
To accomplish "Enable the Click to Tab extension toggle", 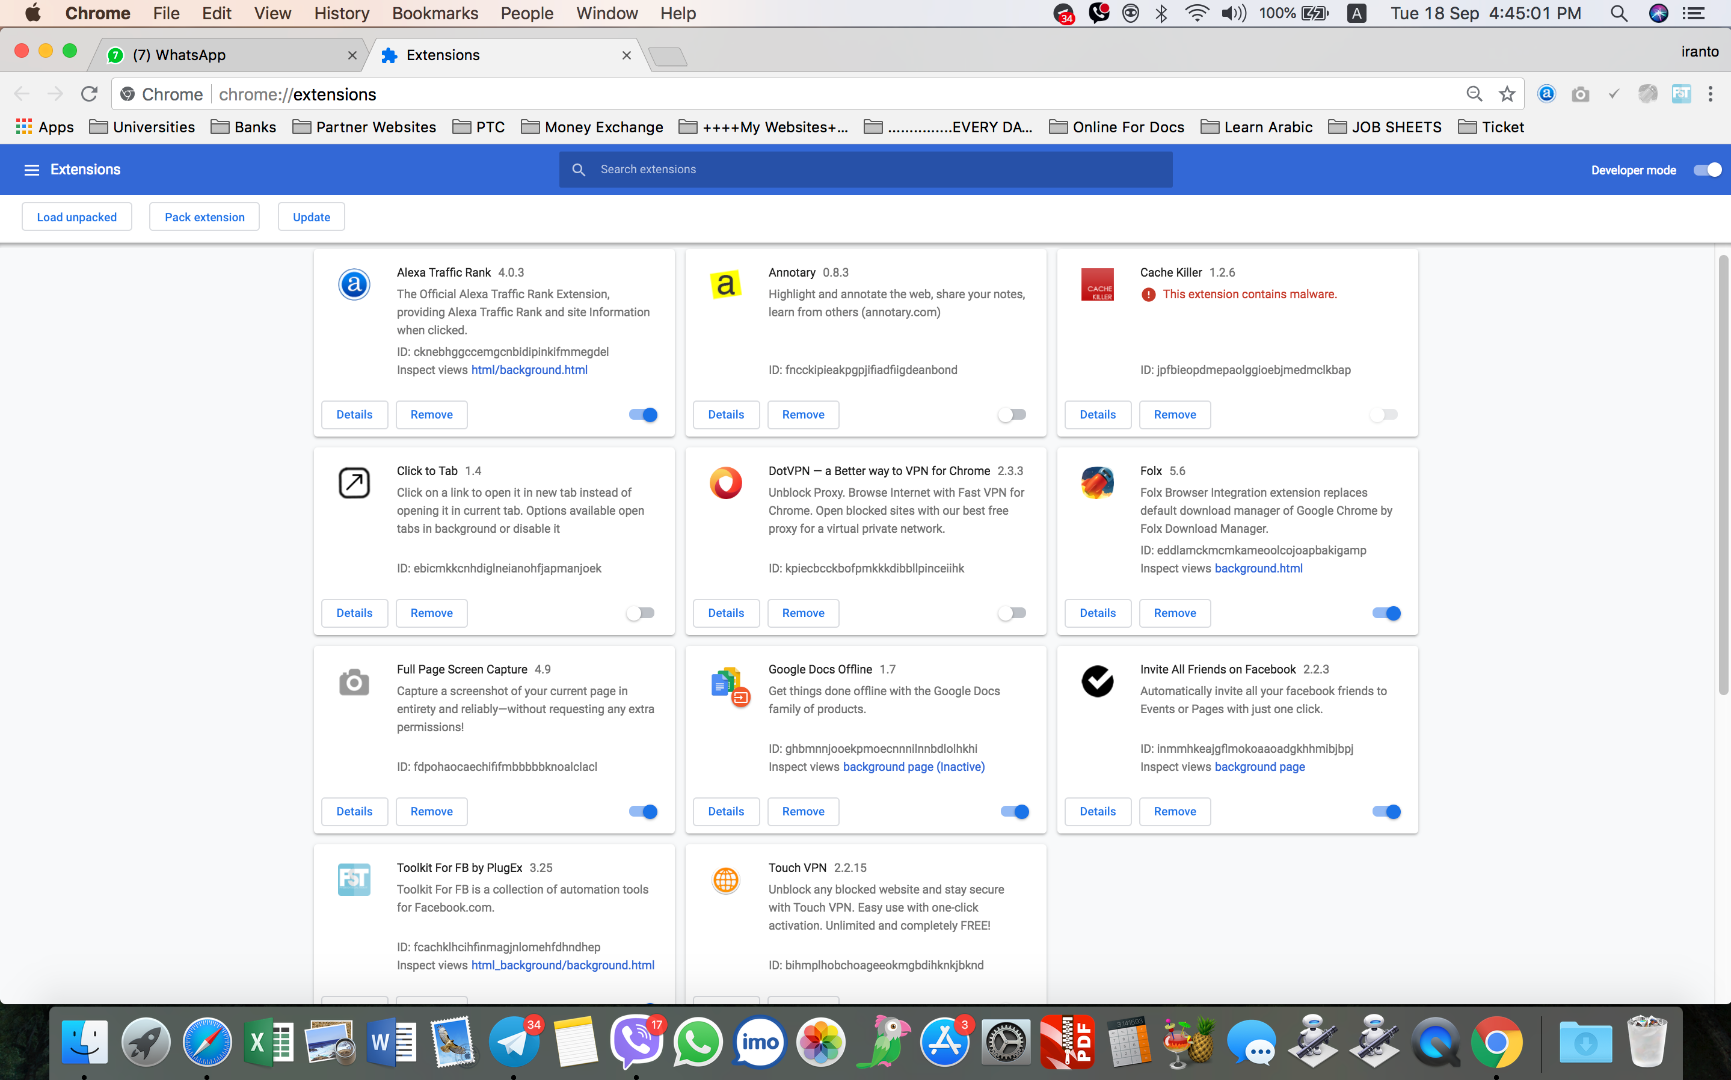I will click(x=640, y=613).
